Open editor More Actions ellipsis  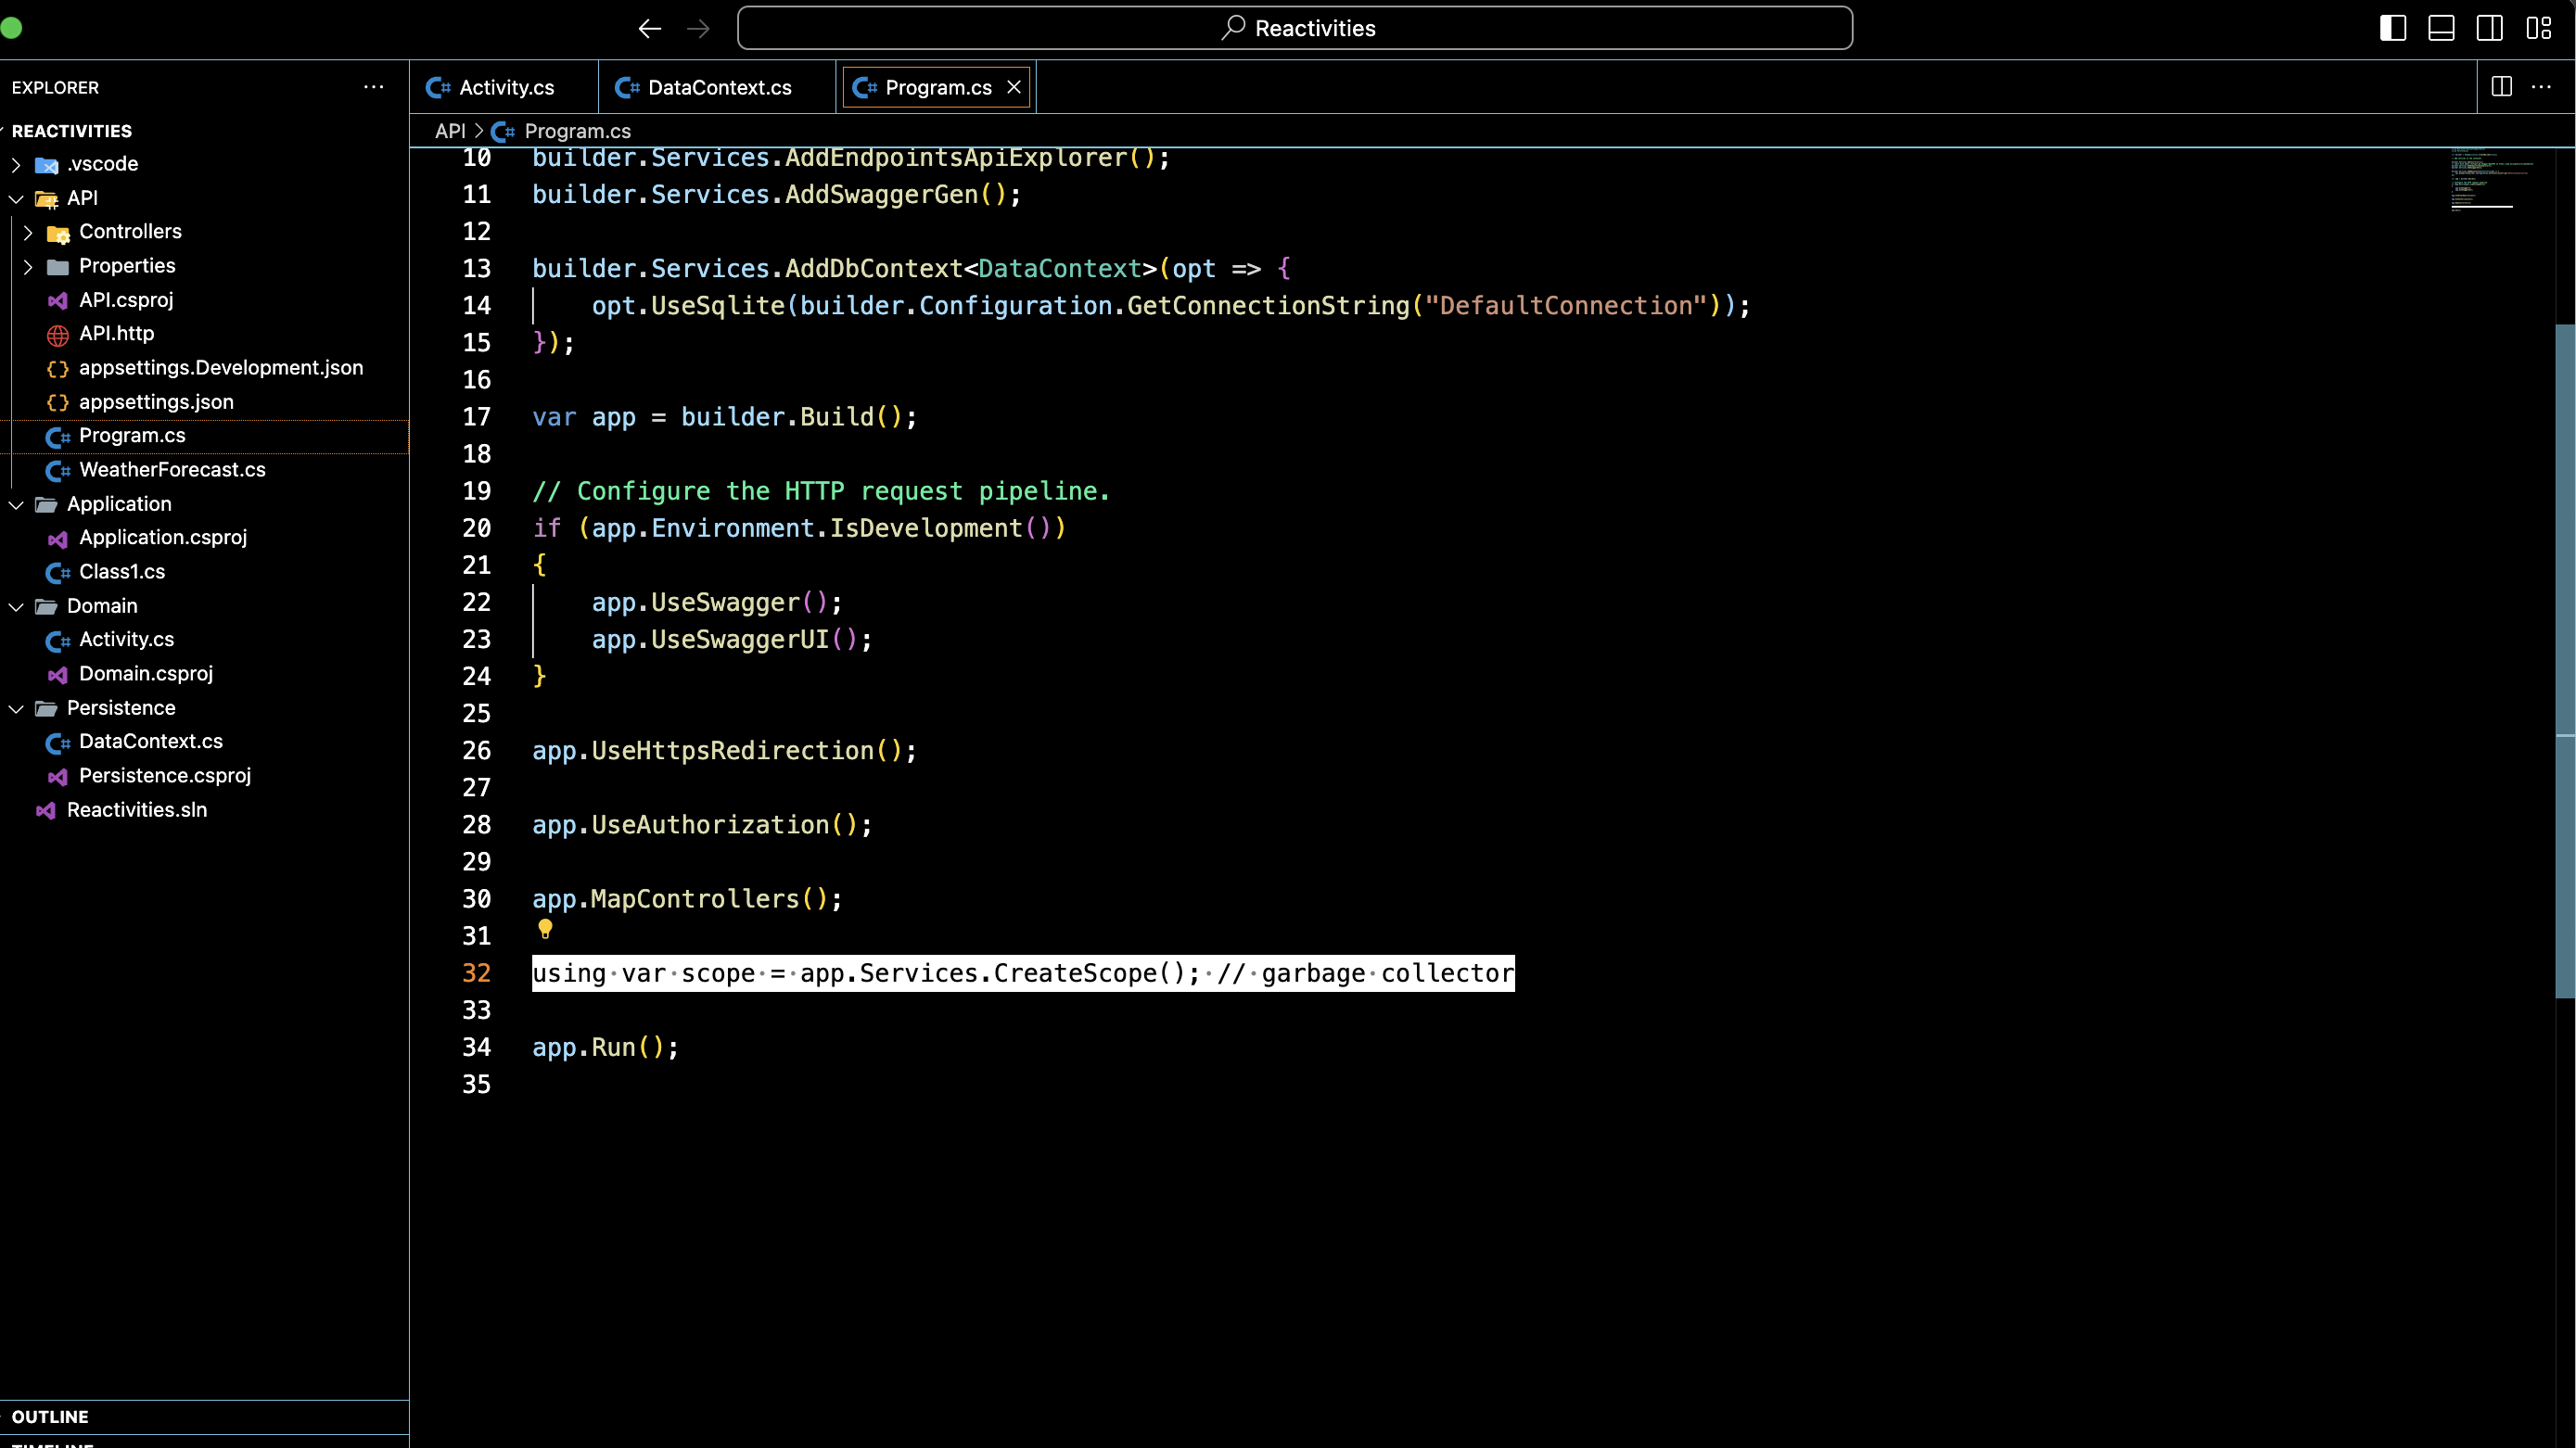(x=2541, y=87)
